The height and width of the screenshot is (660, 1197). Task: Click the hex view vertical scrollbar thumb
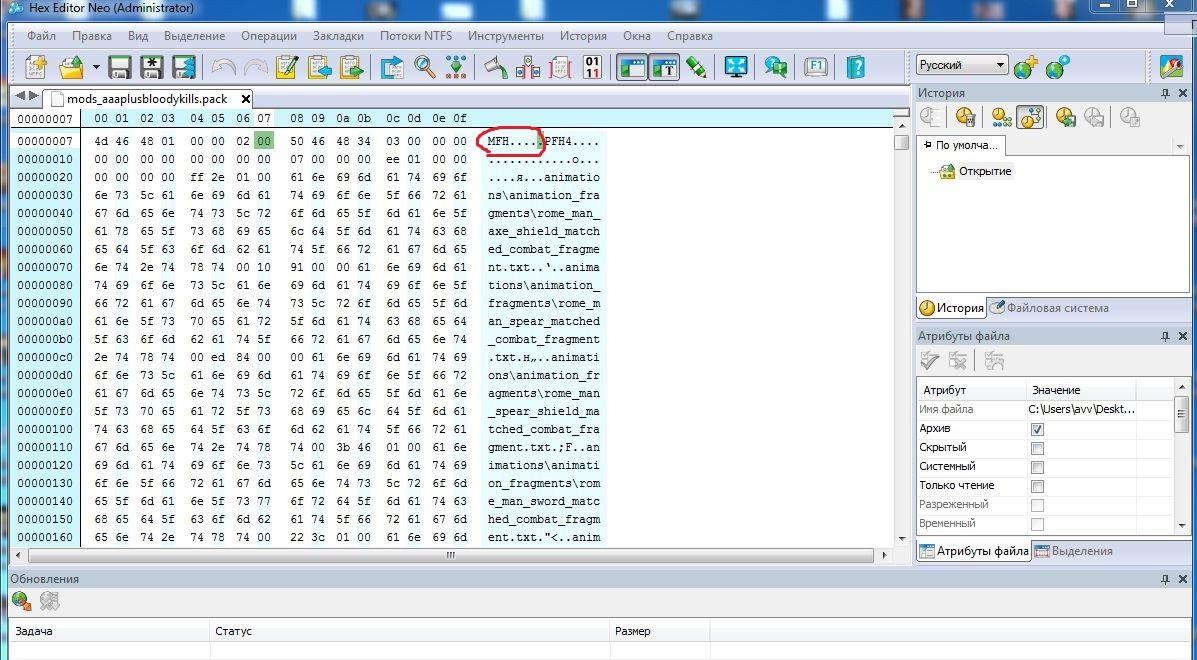[x=901, y=142]
